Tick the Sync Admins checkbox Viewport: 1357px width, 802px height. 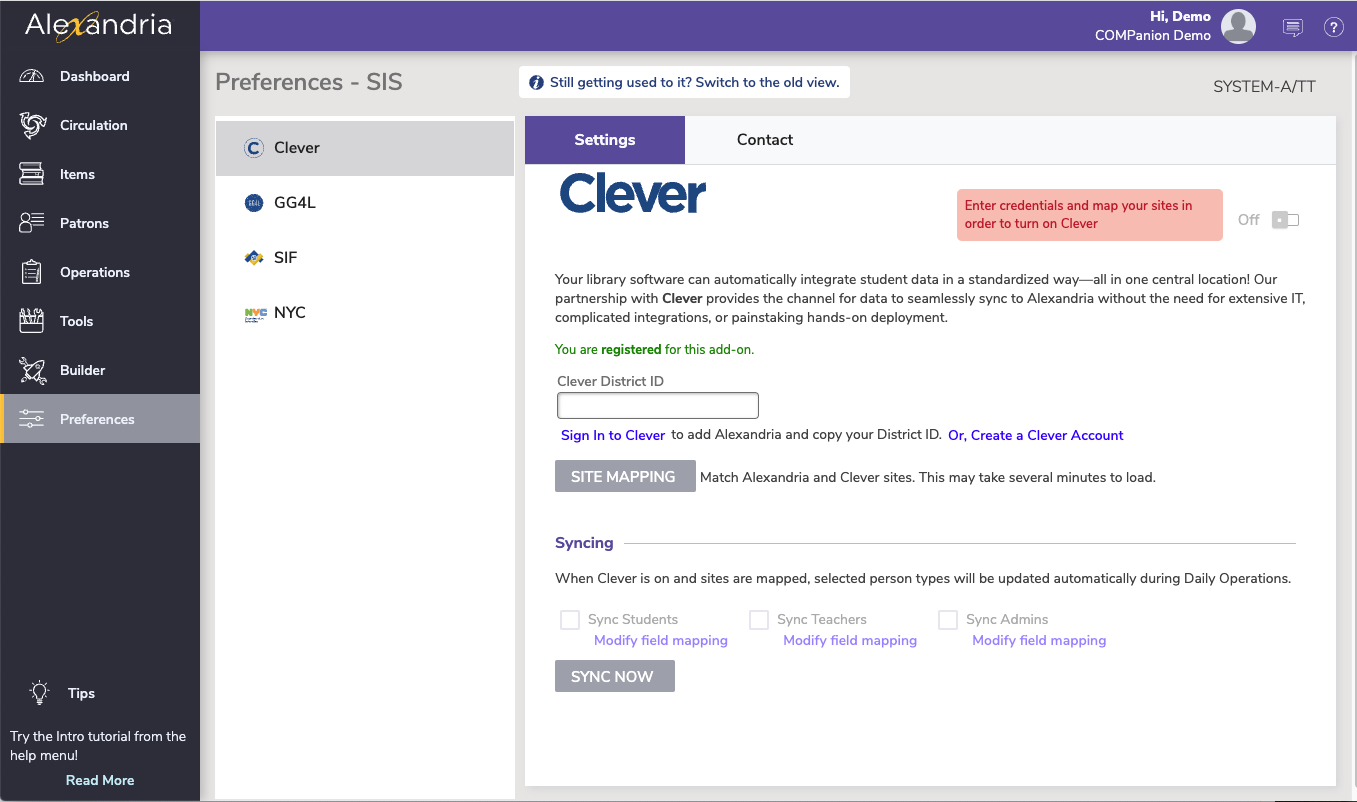pos(948,620)
